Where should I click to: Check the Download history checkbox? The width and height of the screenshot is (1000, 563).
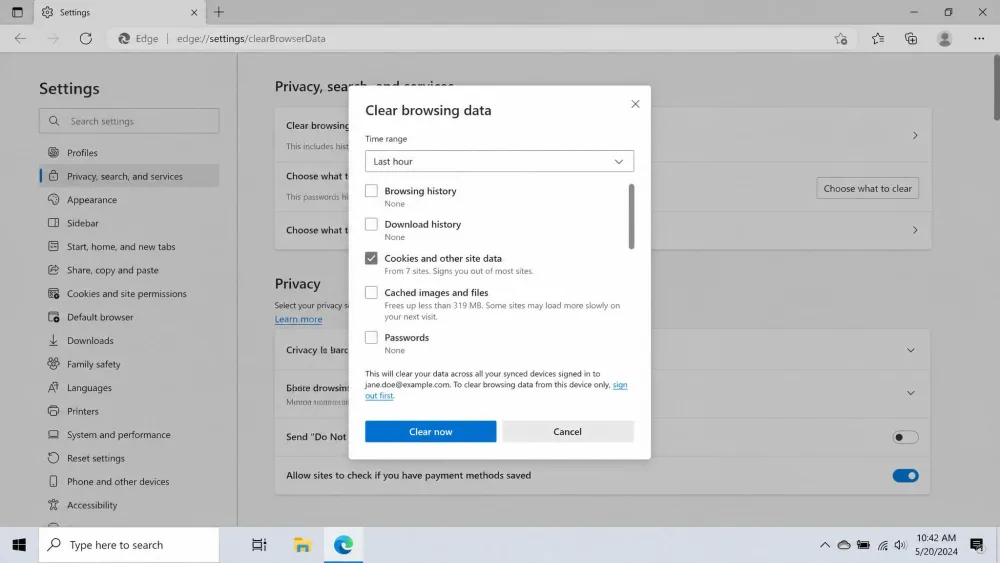coord(371,224)
